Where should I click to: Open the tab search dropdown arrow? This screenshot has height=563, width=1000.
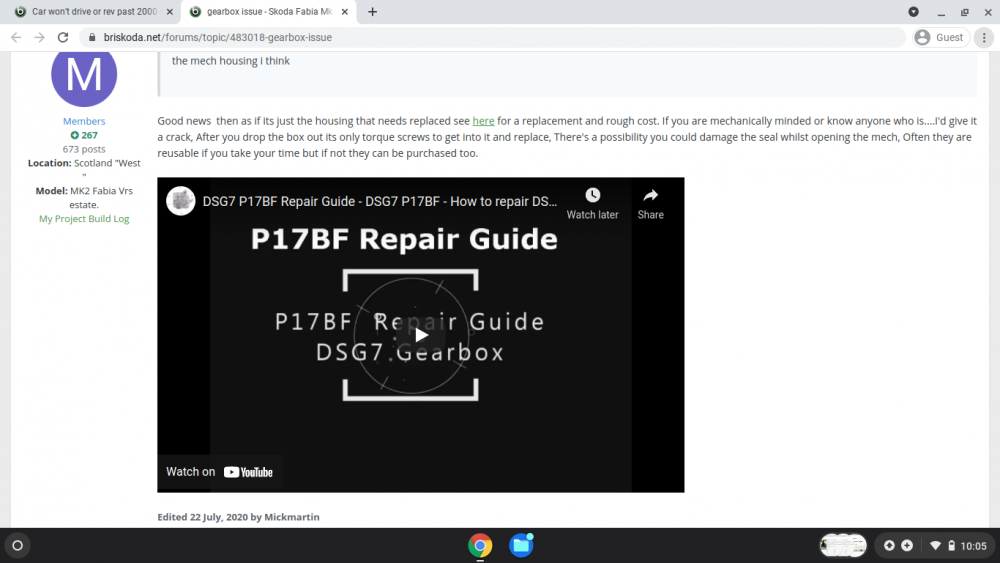913,11
